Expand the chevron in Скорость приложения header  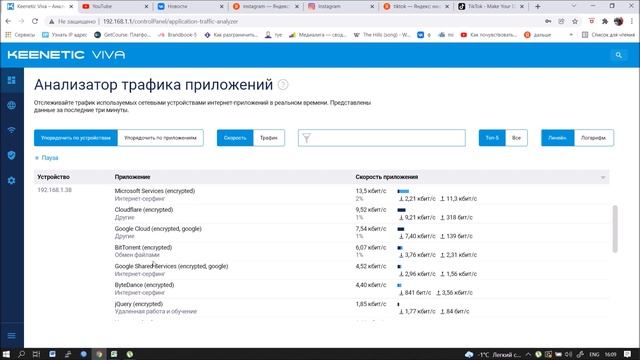click(603, 178)
